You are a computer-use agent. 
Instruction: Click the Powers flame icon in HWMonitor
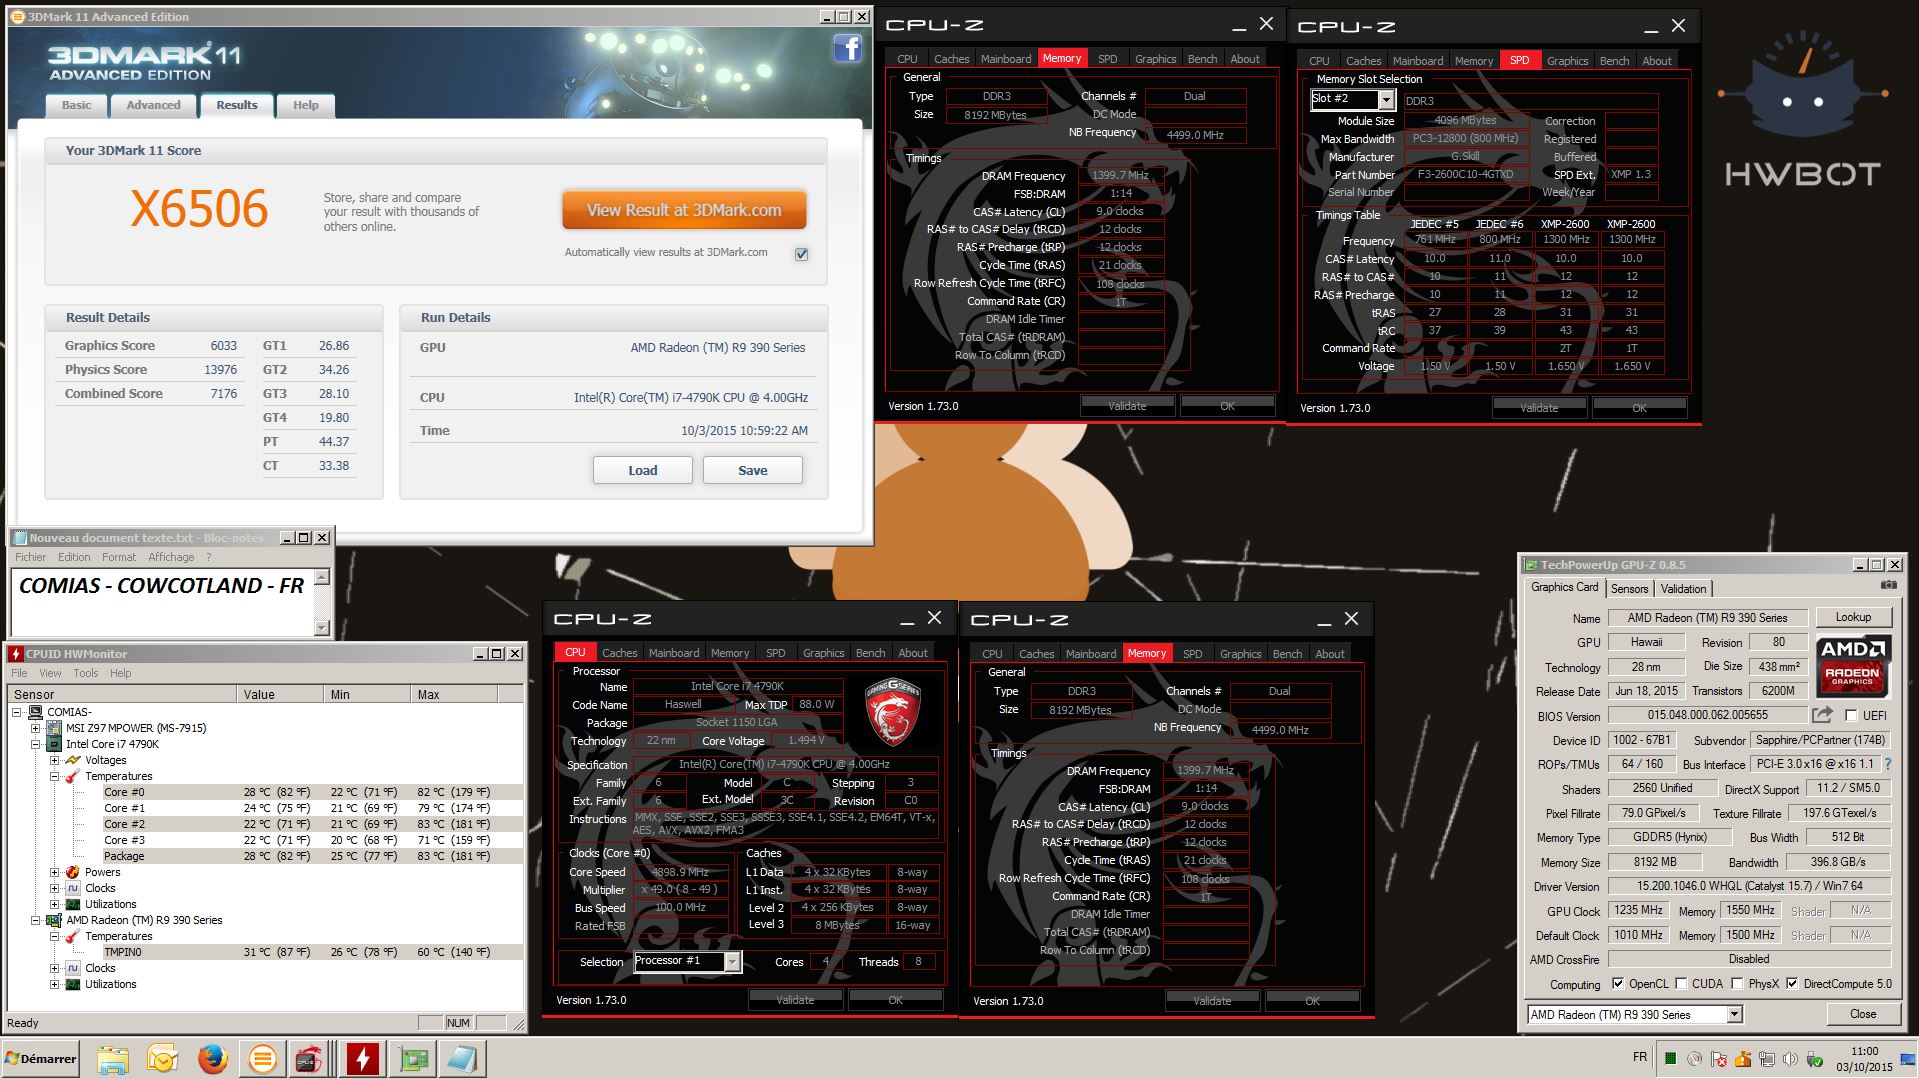tap(73, 872)
